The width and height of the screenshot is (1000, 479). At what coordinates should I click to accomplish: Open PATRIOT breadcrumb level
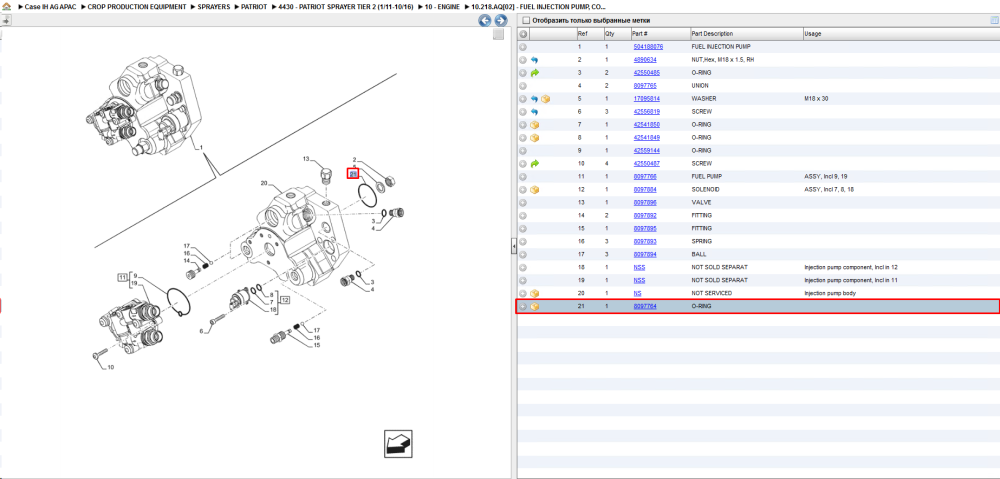click(254, 6)
